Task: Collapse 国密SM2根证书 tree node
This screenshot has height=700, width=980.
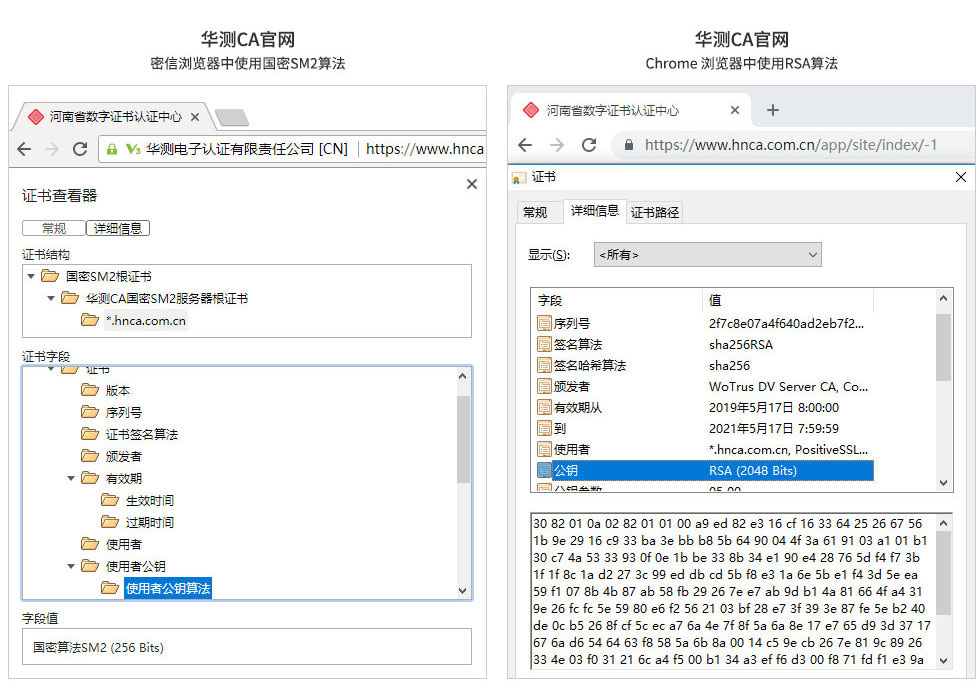Action: pyautogui.click(x=31, y=276)
